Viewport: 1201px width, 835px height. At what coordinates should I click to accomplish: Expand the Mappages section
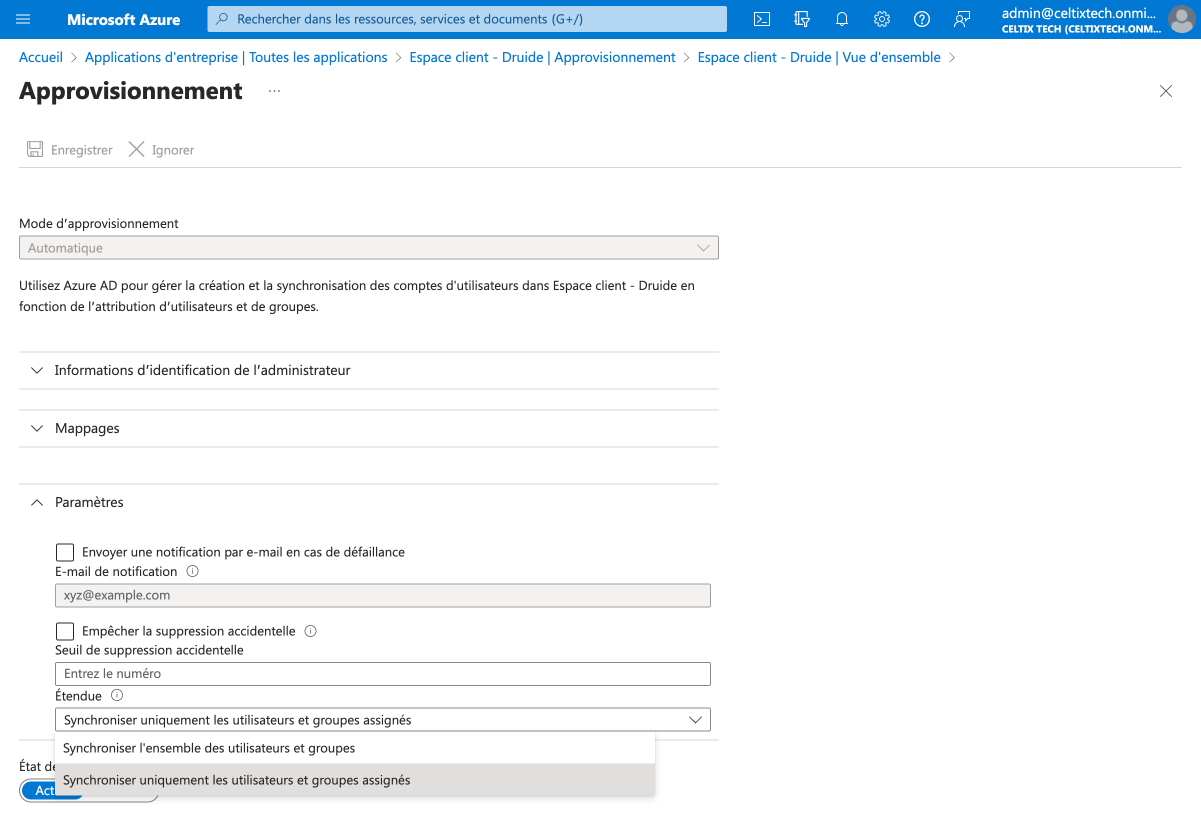pyautogui.click(x=369, y=428)
